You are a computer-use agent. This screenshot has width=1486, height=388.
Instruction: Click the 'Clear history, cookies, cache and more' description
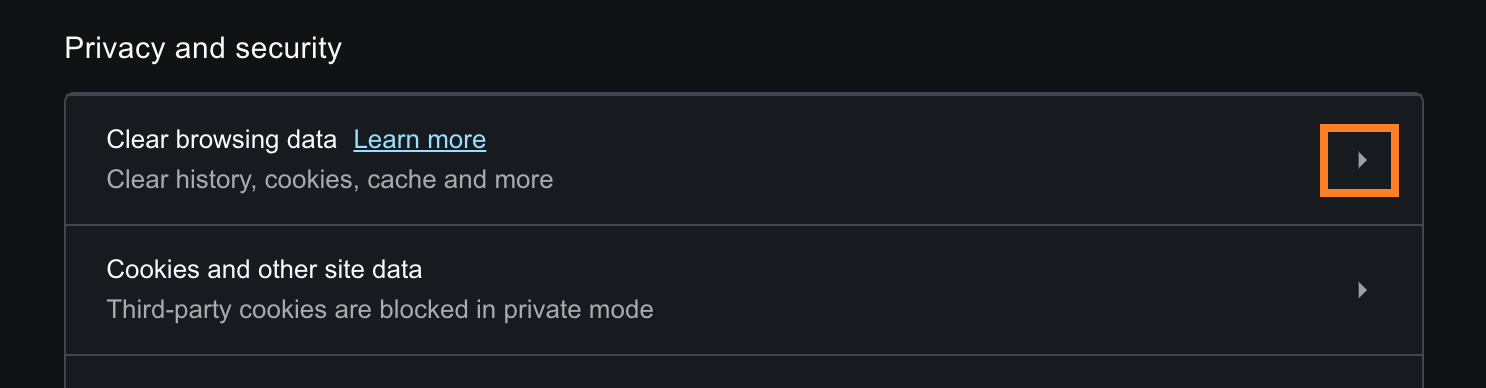pyautogui.click(x=329, y=180)
